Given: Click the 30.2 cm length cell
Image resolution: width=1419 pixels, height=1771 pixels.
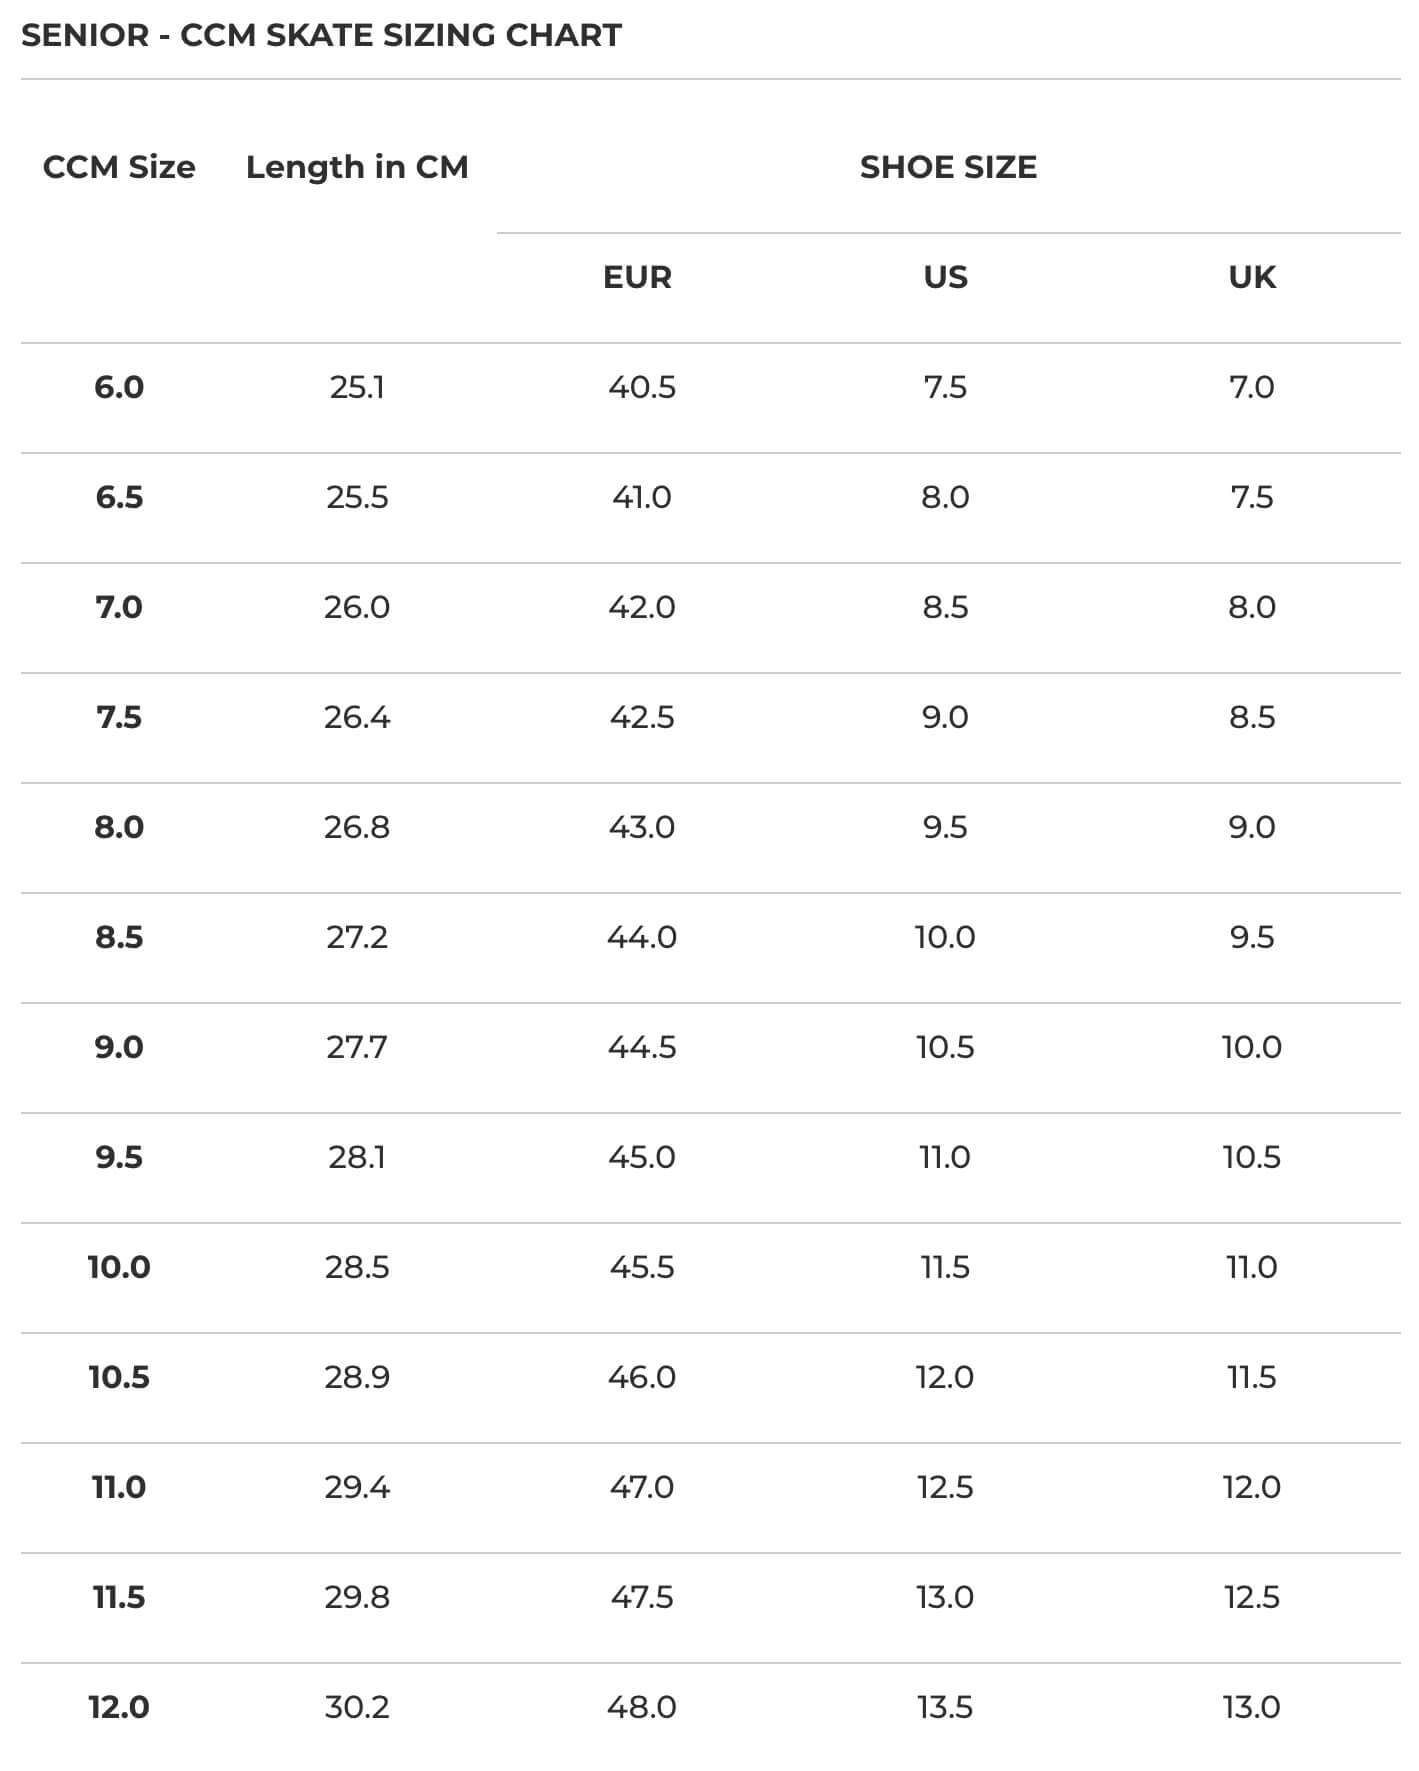Looking at the screenshot, I should point(357,1707).
